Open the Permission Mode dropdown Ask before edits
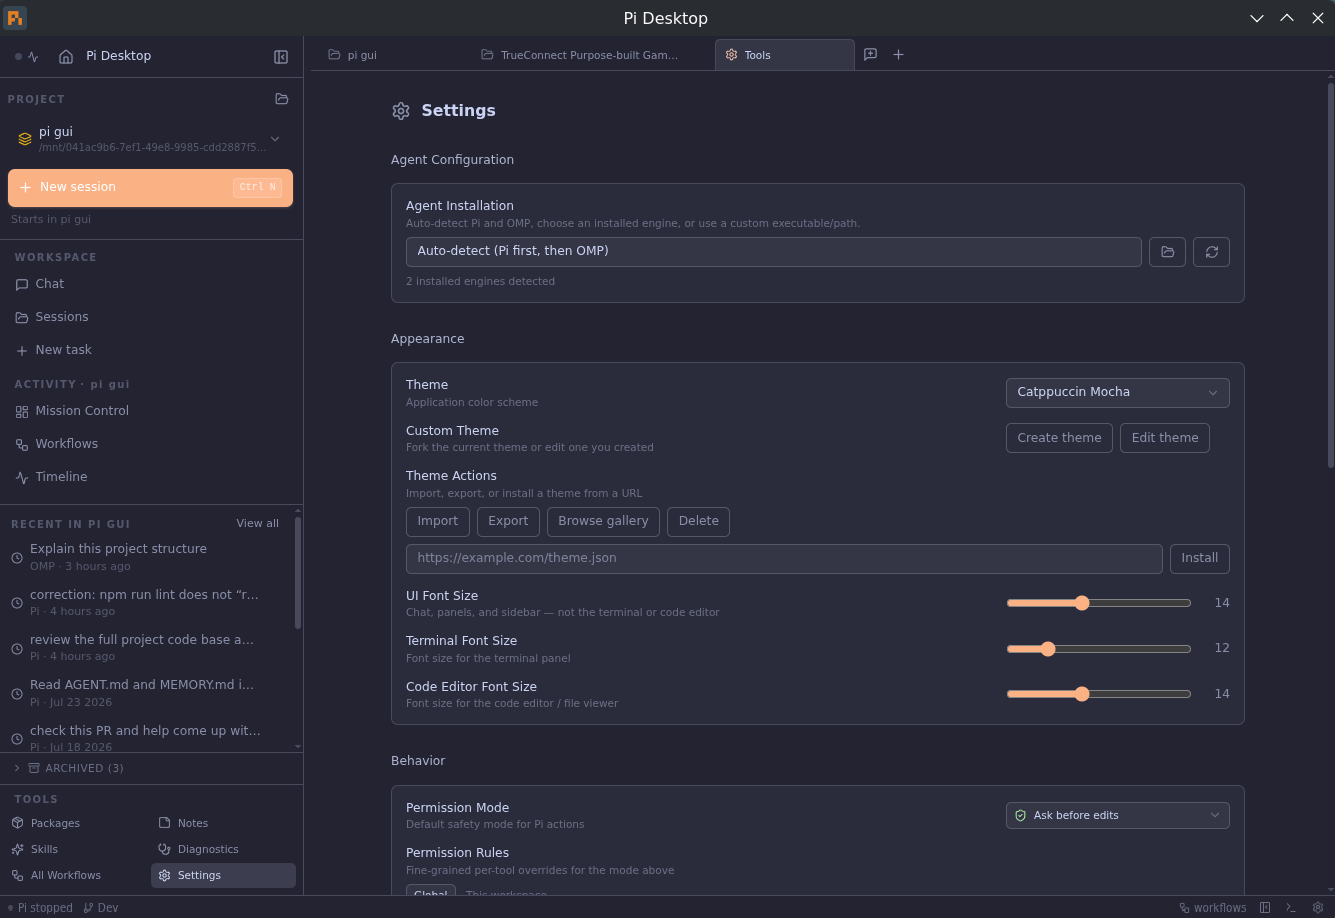This screenshot has height=918, width=1335. (1117, 815)
